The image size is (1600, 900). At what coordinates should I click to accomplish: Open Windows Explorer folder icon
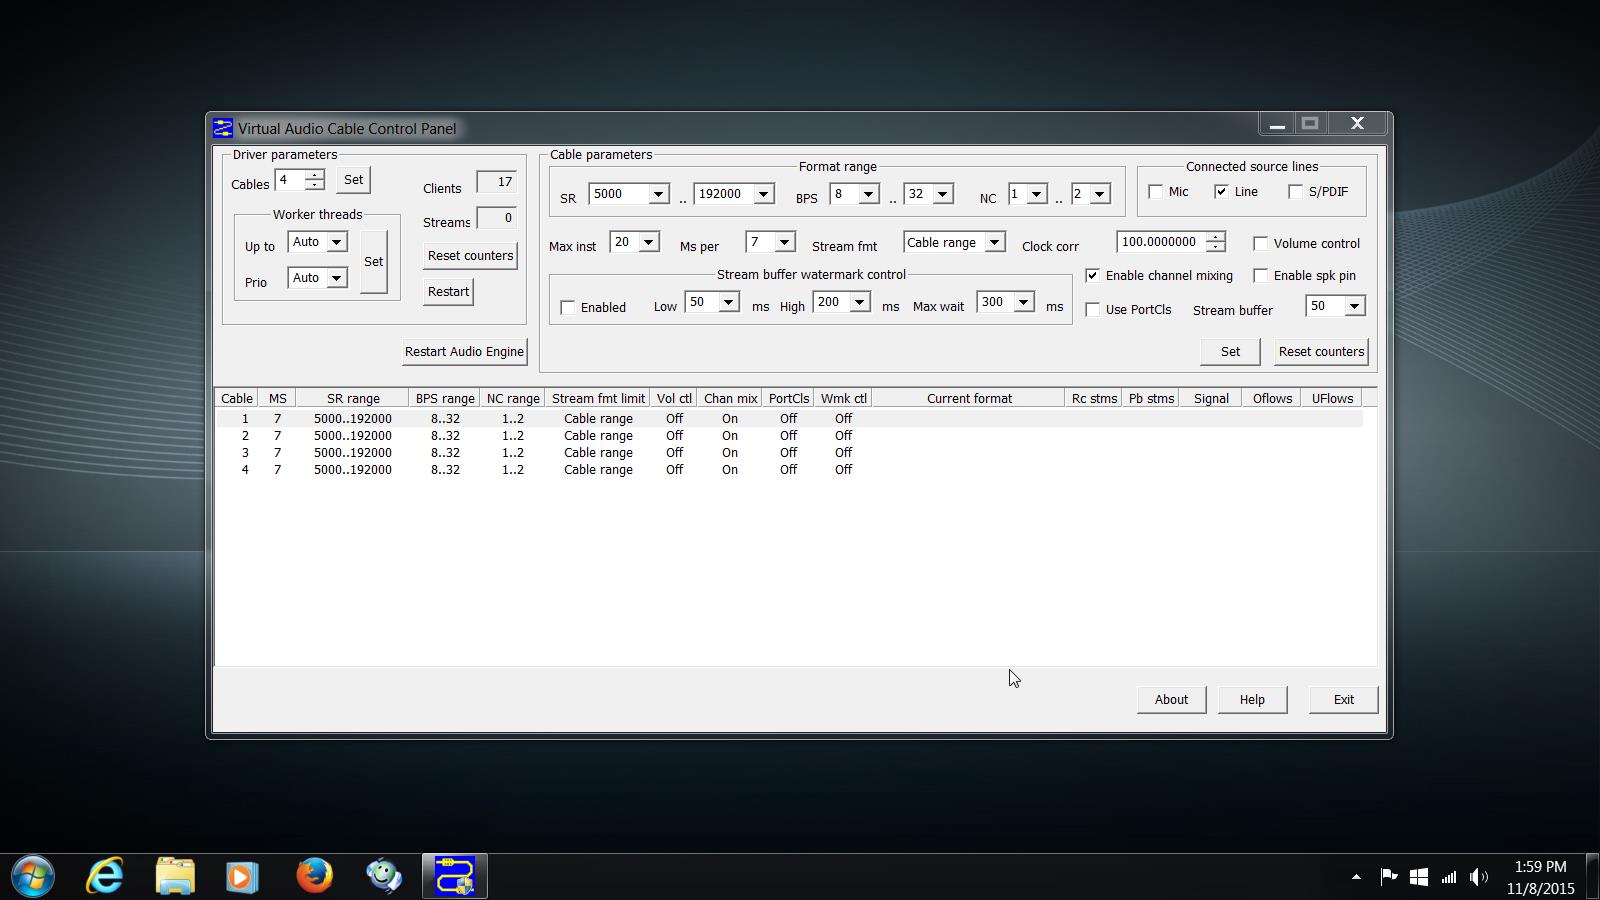pyautogui.click(x=175, y=877)
